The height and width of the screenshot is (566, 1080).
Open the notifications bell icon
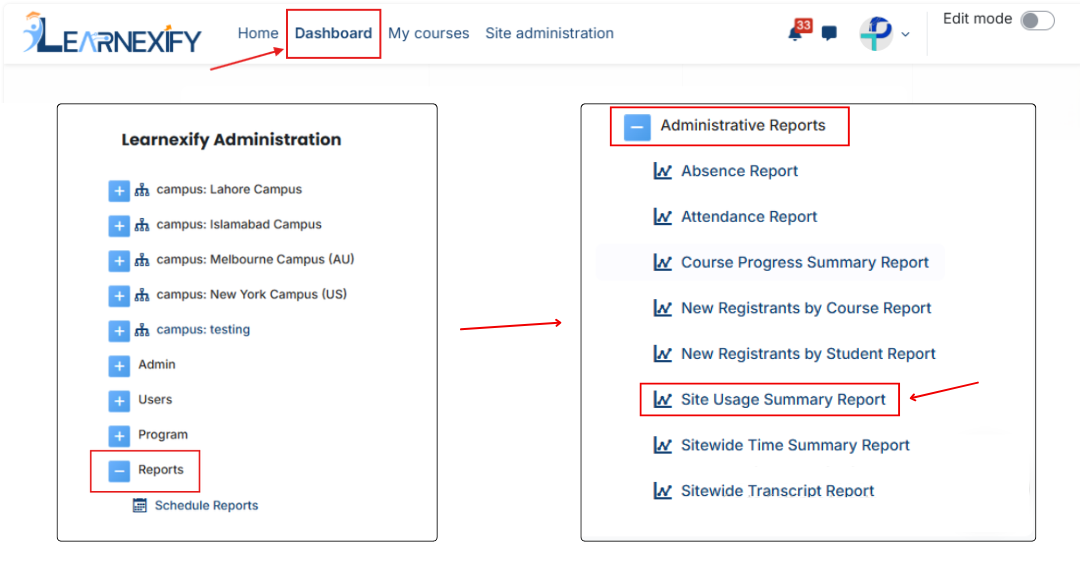click(796, 34)
